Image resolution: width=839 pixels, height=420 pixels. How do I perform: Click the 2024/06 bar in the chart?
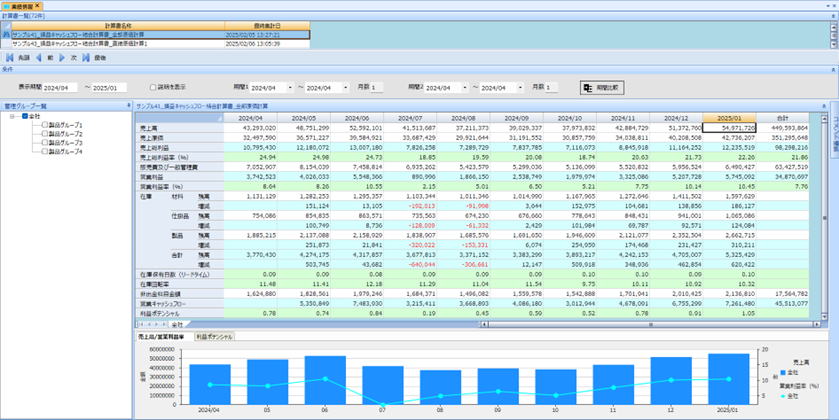point(325,380)
